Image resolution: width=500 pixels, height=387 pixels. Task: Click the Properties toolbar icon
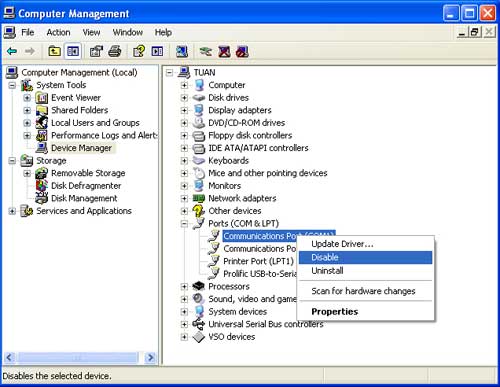(x=96, y=51)
